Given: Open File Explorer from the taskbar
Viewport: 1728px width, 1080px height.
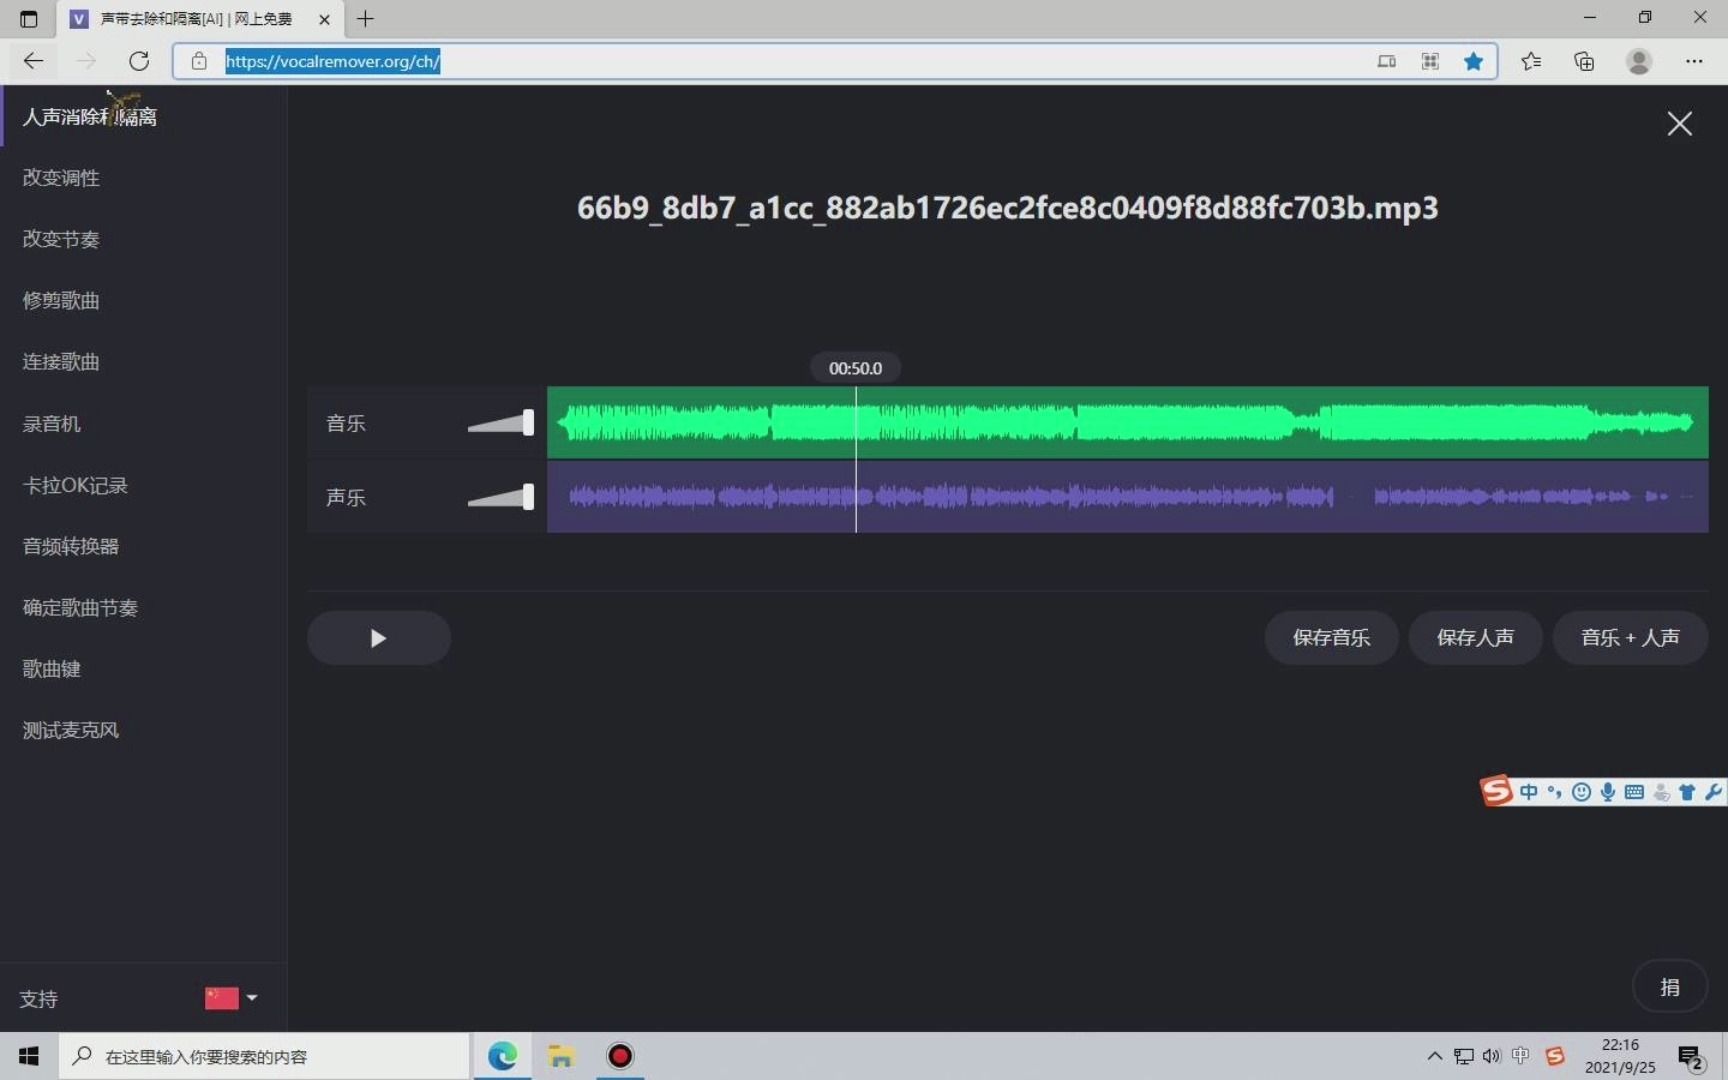Looking at the screenshot, I should [561, 1056].
